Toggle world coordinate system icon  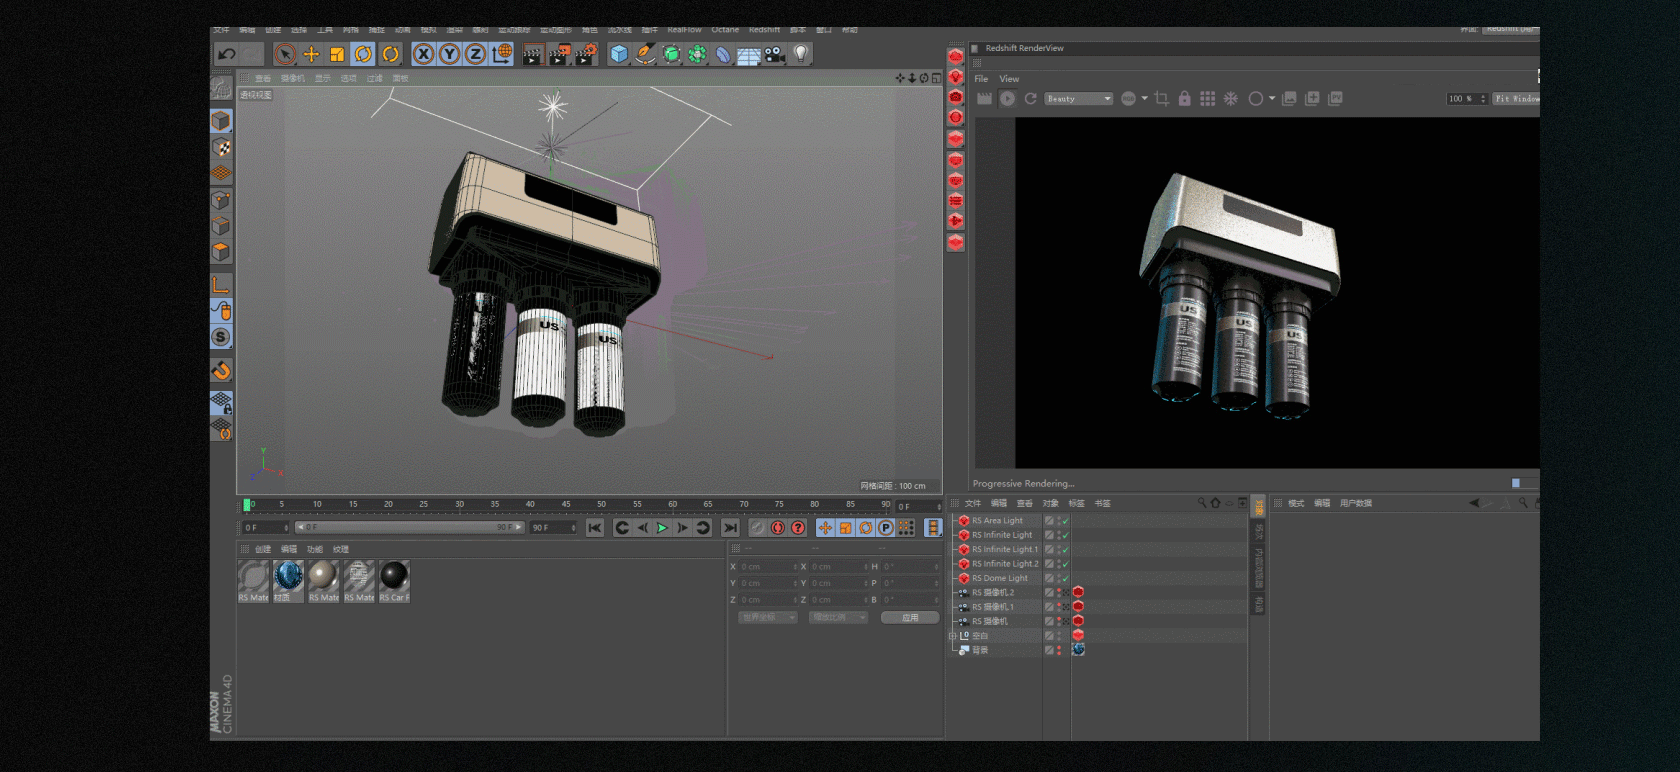click(502, 54)
